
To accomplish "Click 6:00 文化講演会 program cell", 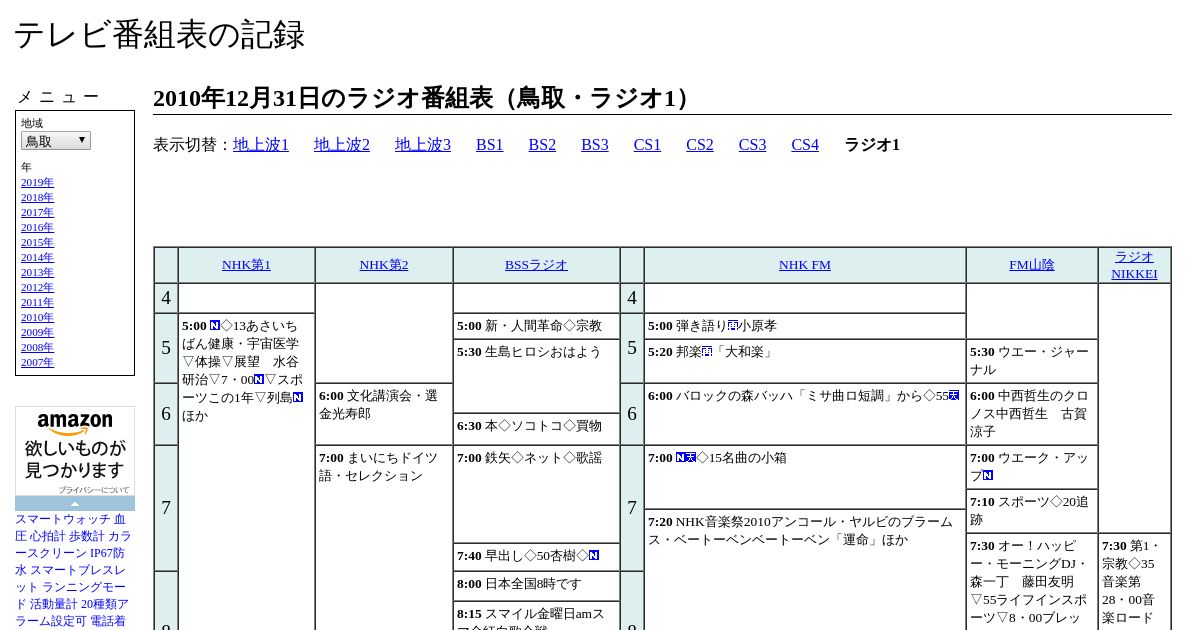I will [x=384, y=414].
